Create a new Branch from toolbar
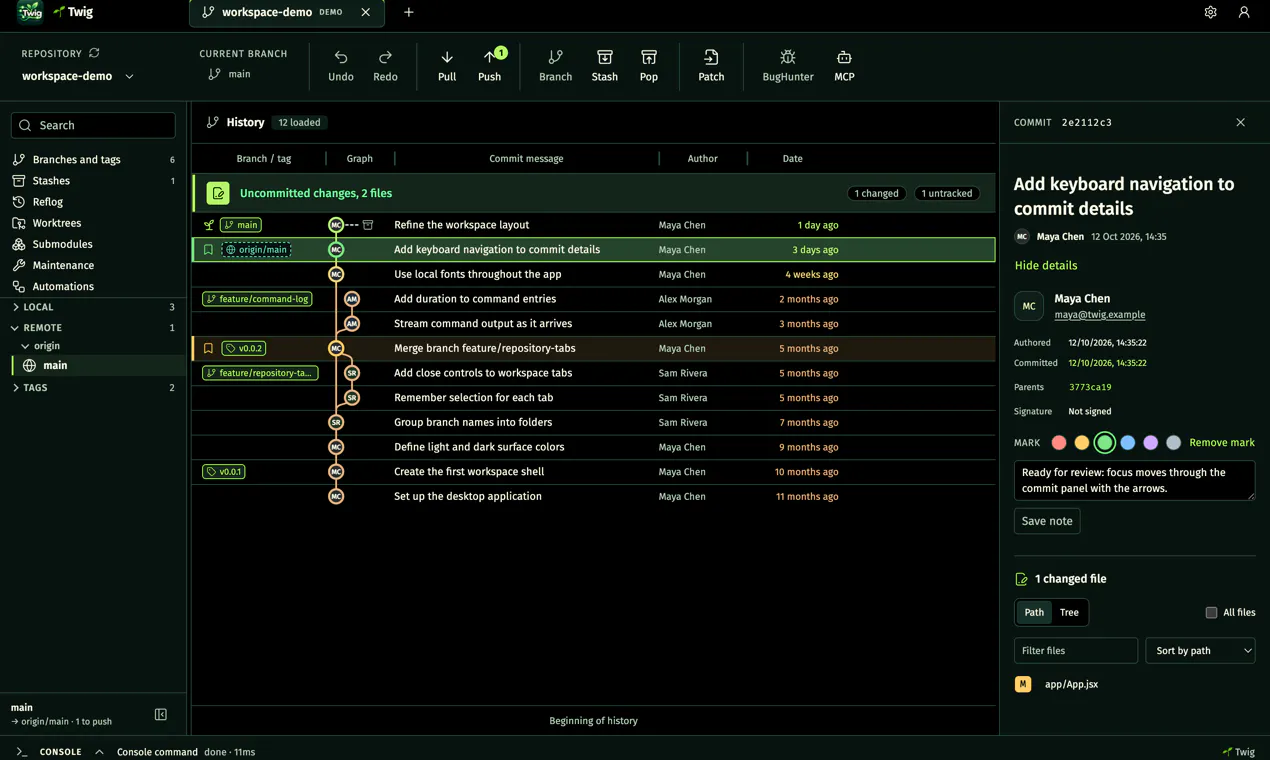 [555, 66]
